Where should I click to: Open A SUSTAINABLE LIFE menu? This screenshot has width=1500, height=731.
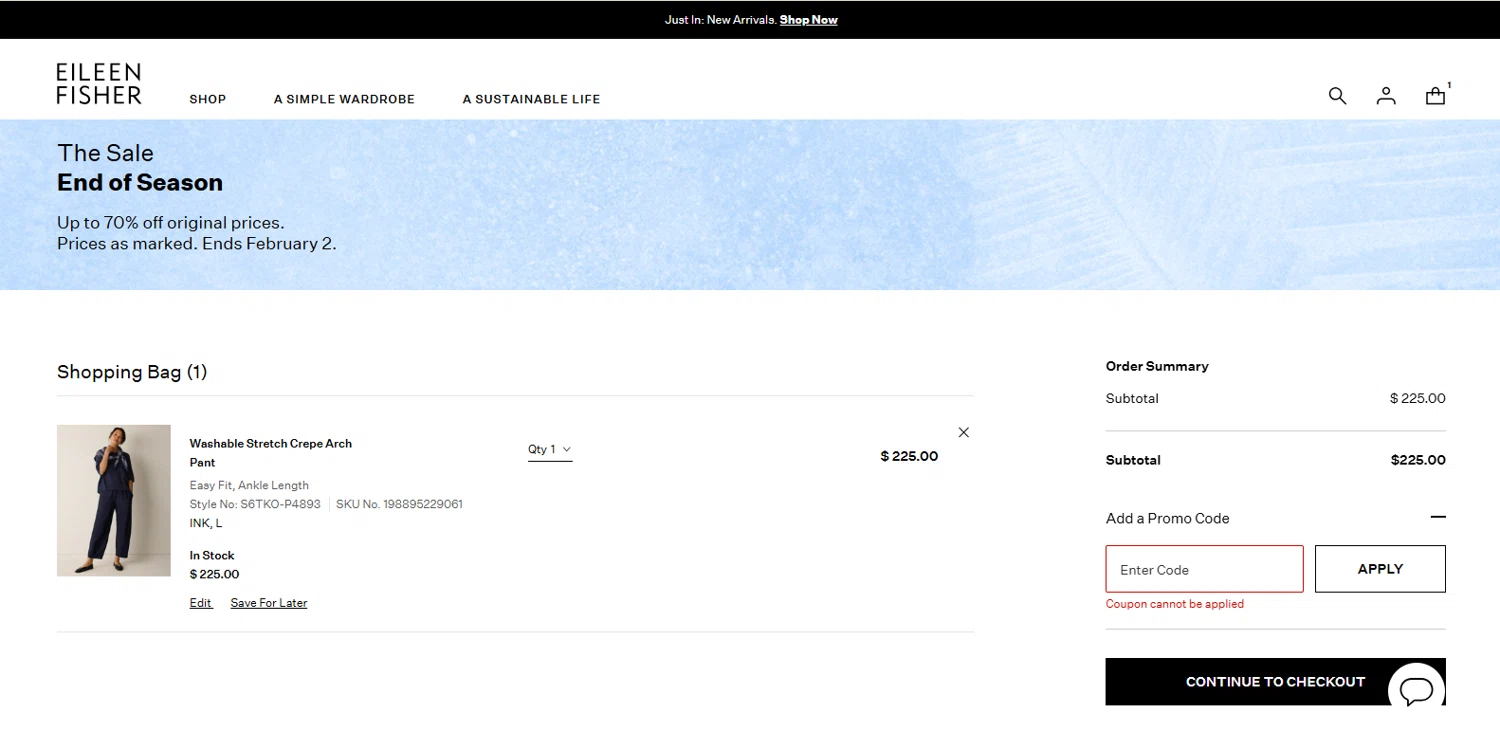coord(531,99)
